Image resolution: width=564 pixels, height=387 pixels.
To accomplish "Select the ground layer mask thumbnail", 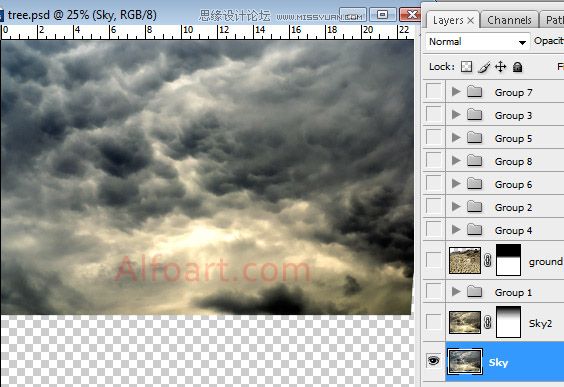I will [x=508, y=260].
